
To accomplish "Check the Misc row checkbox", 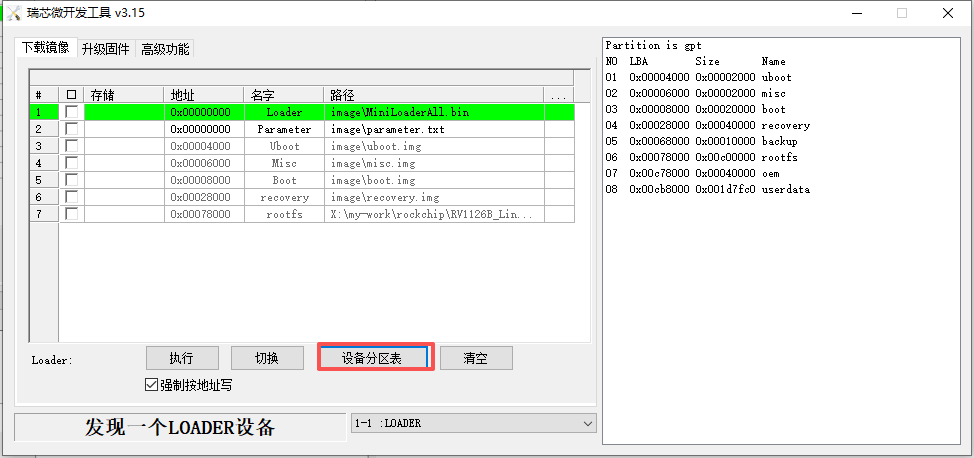I will pos(72,163).
